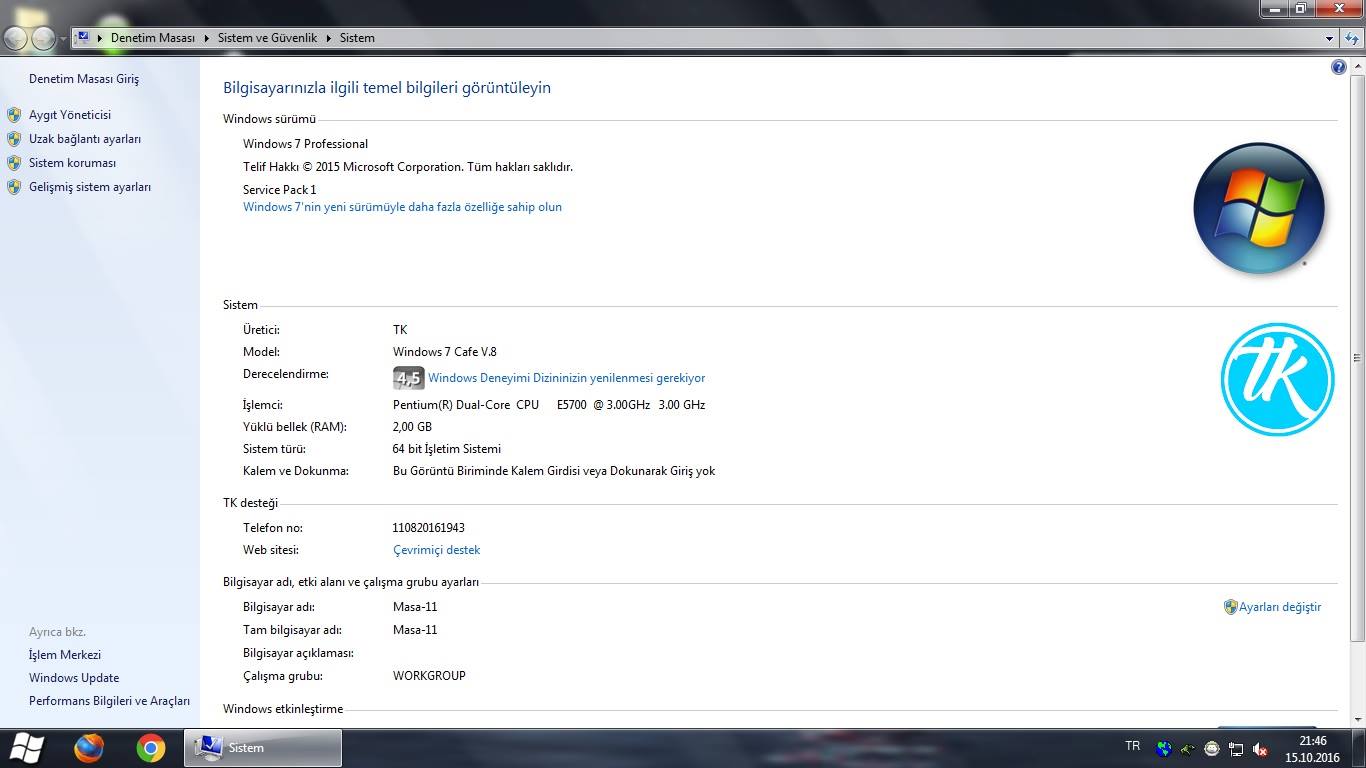Open the Windows Start menu orb
The width and height of the screenshot is (1366, 768).
[26, 748]
